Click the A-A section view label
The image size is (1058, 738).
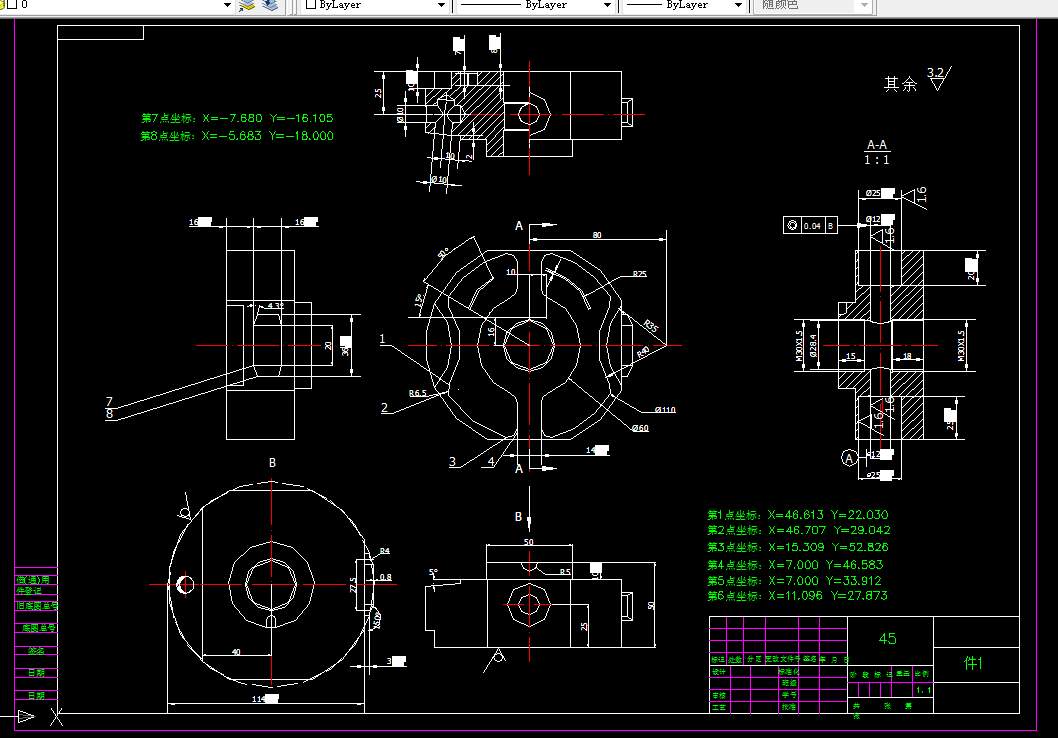876,144
